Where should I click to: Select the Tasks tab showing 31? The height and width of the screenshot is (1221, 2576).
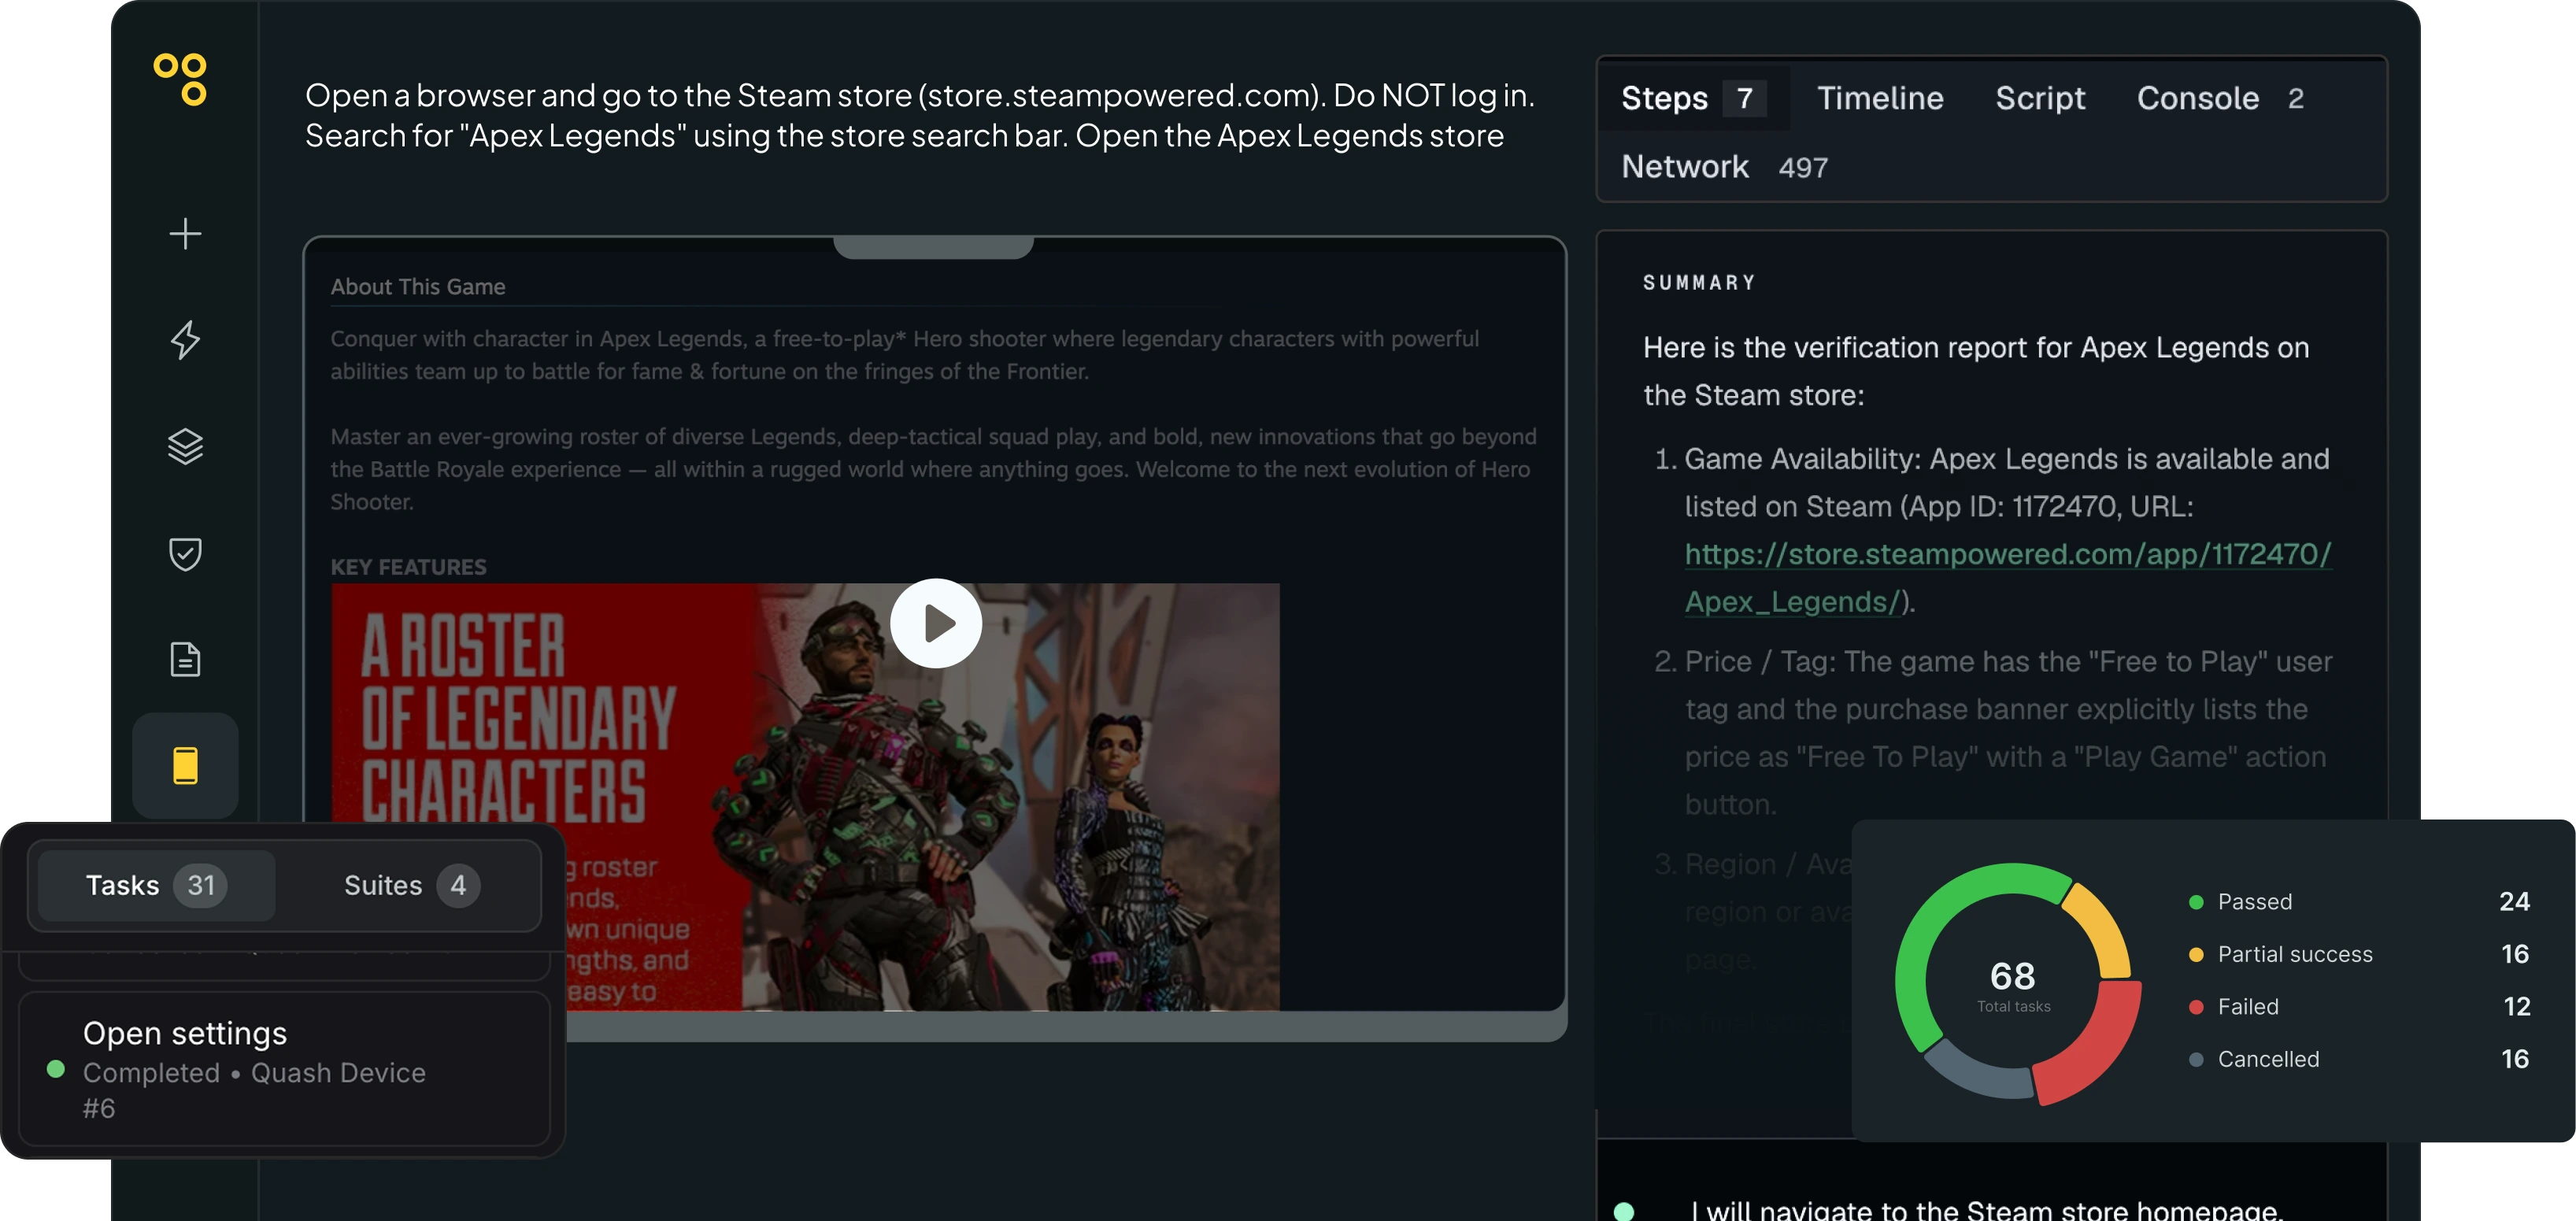click(x=156, y=885)
